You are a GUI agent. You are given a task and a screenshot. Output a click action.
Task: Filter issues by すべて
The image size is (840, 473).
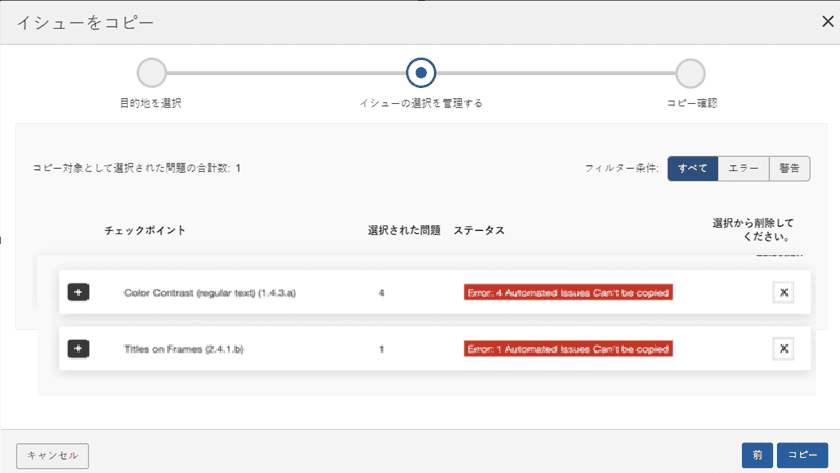(x=693, y=168)
